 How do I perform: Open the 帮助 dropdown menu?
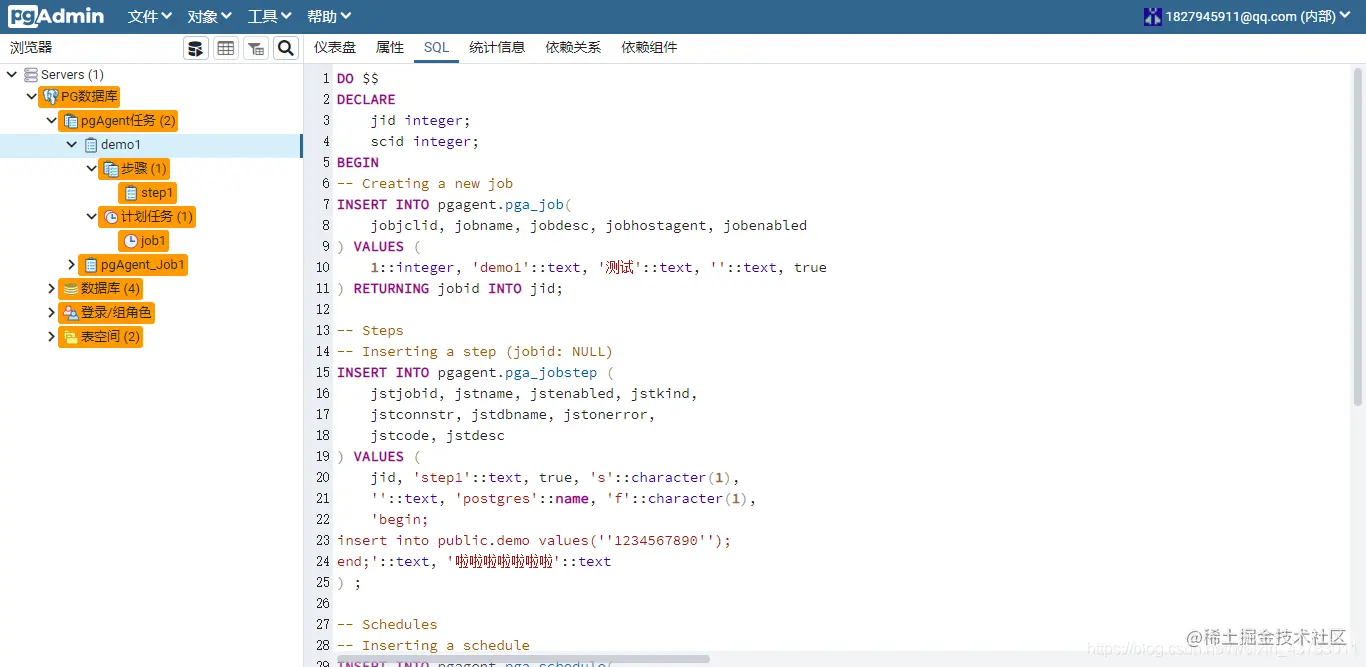(x=329, y=15)
